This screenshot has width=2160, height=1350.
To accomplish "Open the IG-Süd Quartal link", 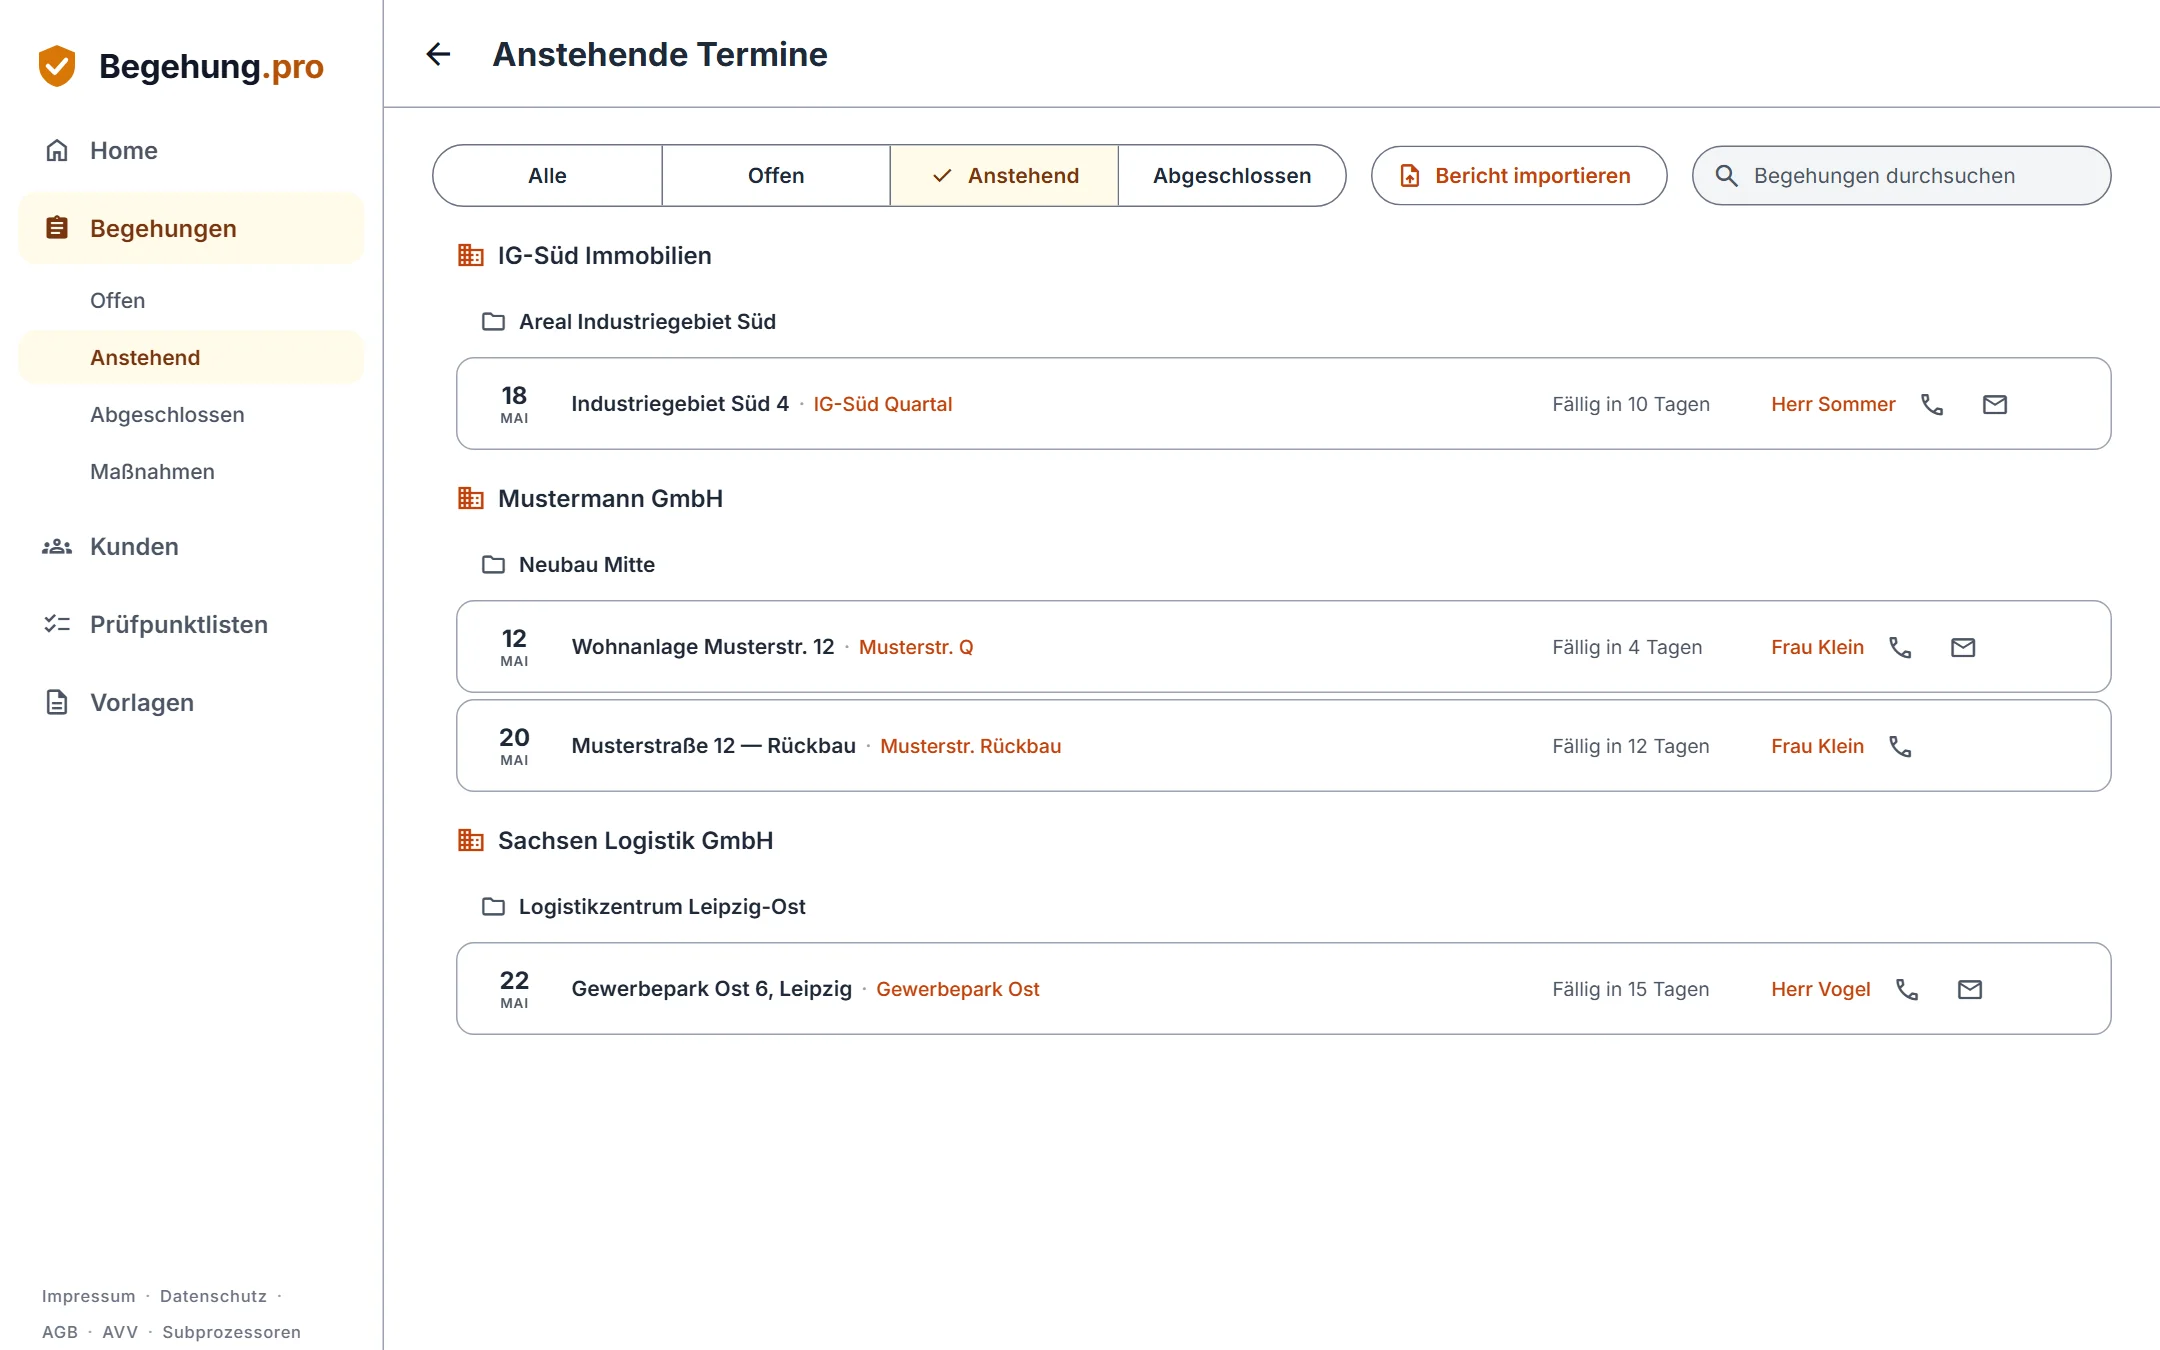I will (x=882, y=404).
